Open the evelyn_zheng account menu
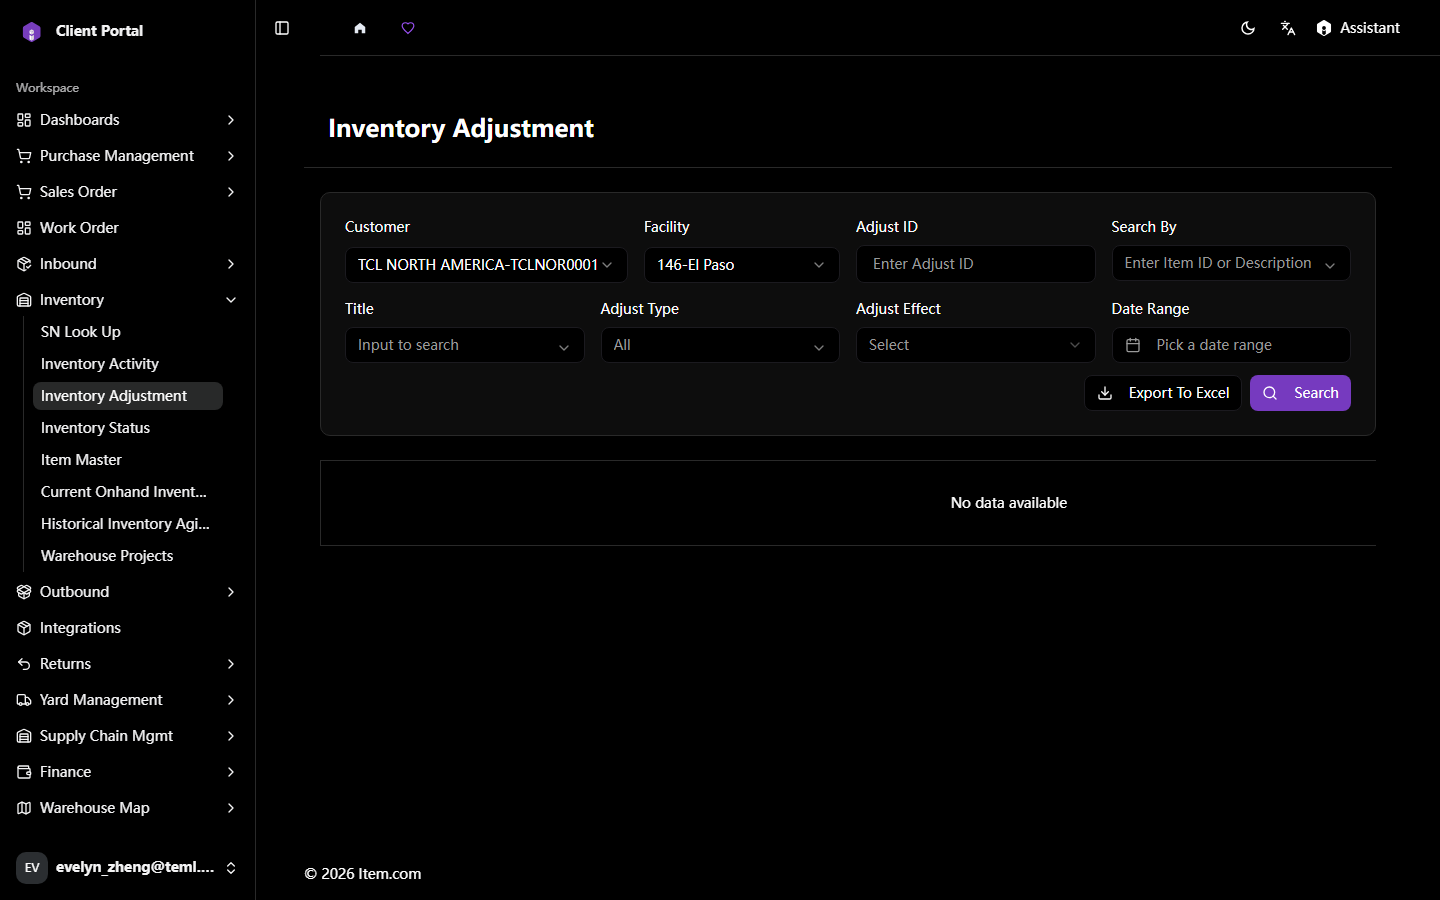The height and width of the screenshot is (900, 1440). (127, 868)
